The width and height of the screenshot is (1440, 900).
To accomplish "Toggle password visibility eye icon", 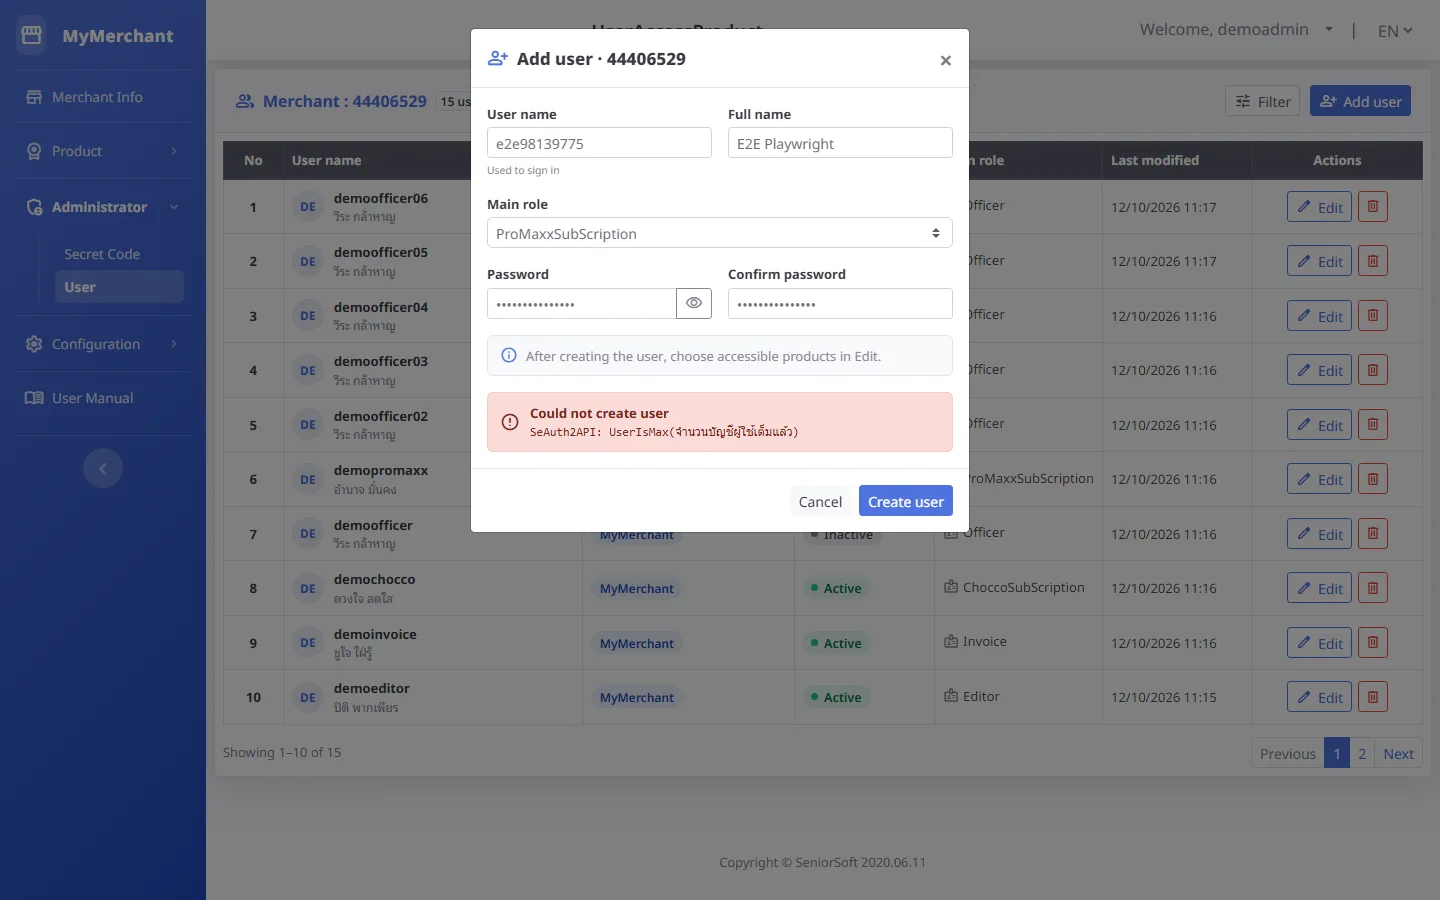I will 694,303.
